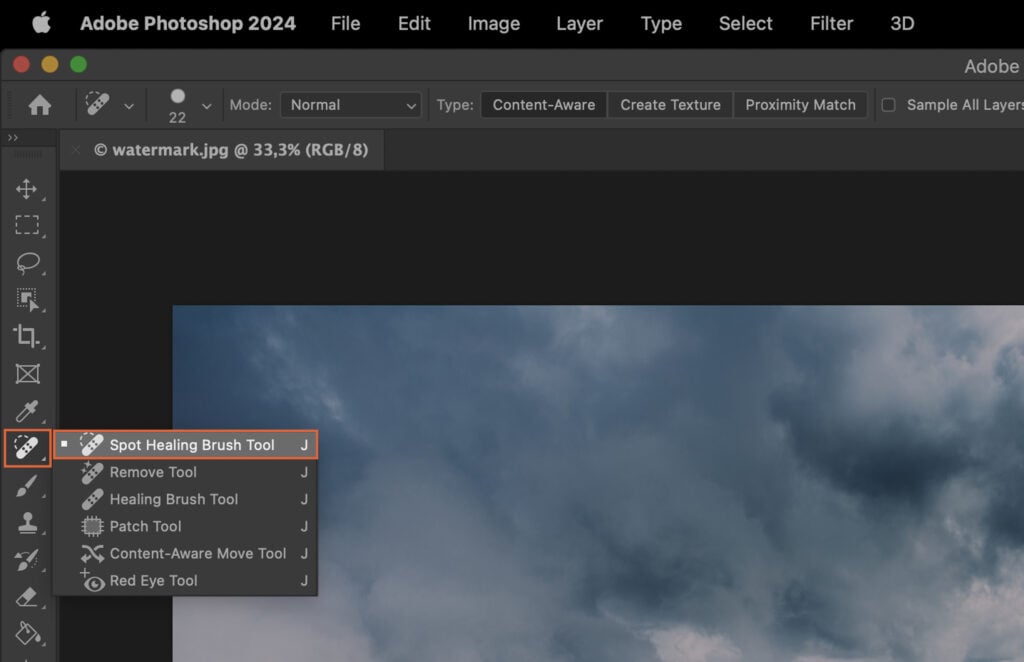
Task: Switch healing Type to Proximity Match
Action: click(x=800, y=104)
